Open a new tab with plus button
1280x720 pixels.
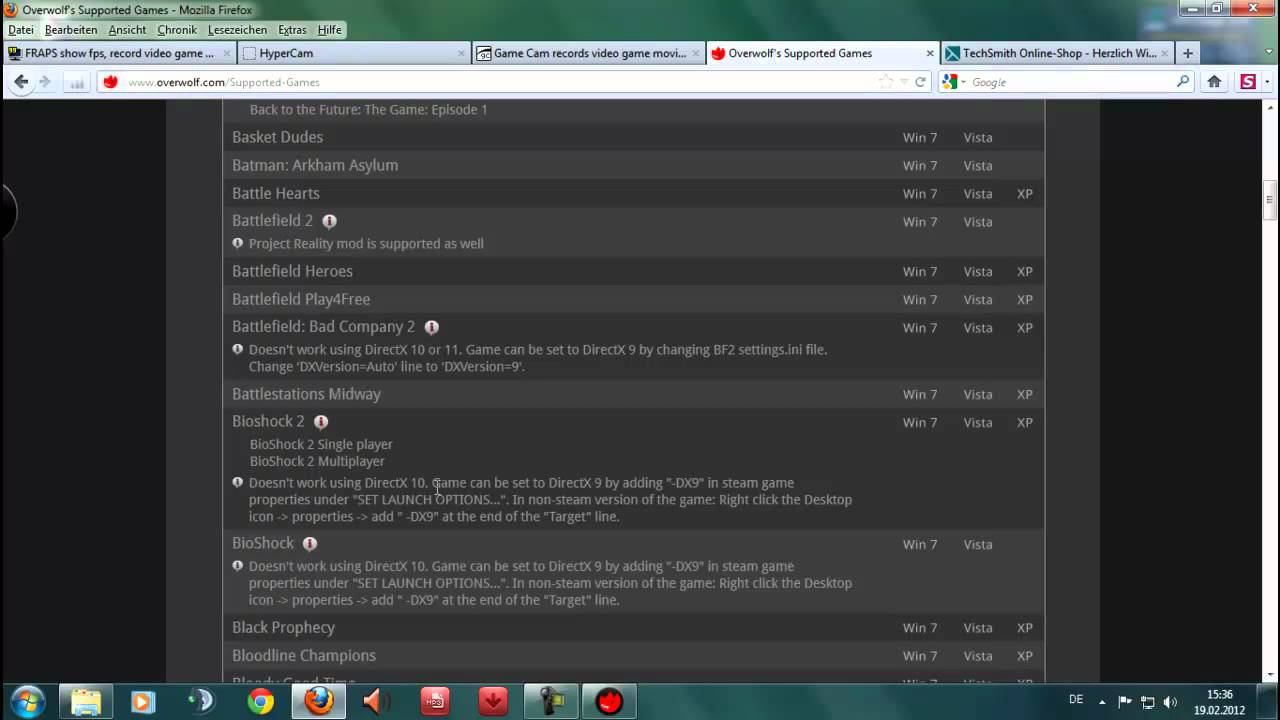coord(1188,53)
